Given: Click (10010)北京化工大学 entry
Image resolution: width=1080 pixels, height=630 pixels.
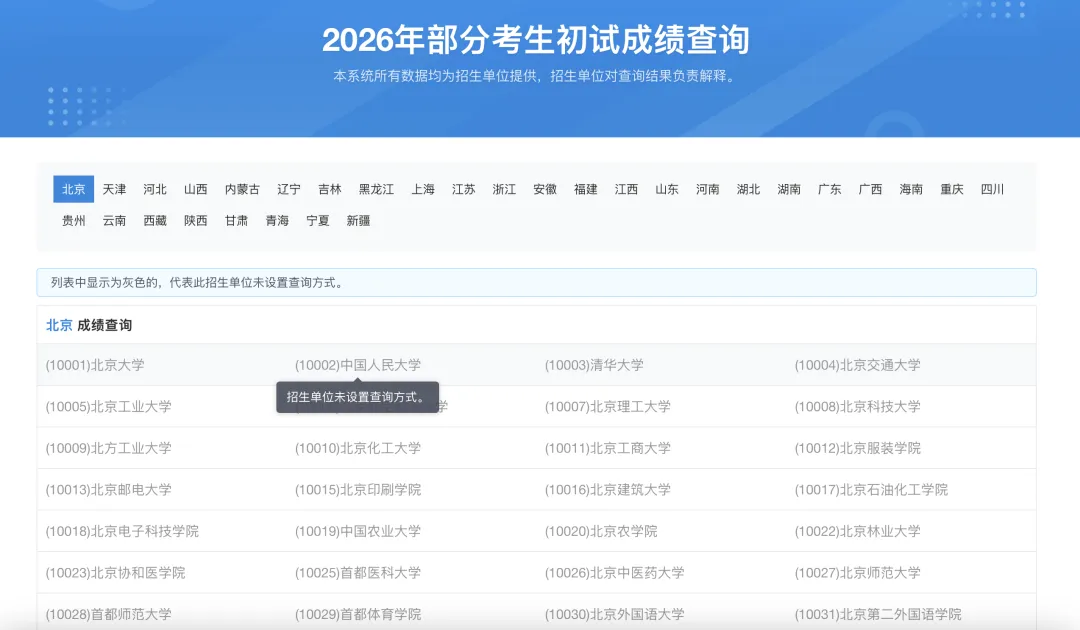Looking at the screenshot, I should click(x=357, y=448).
